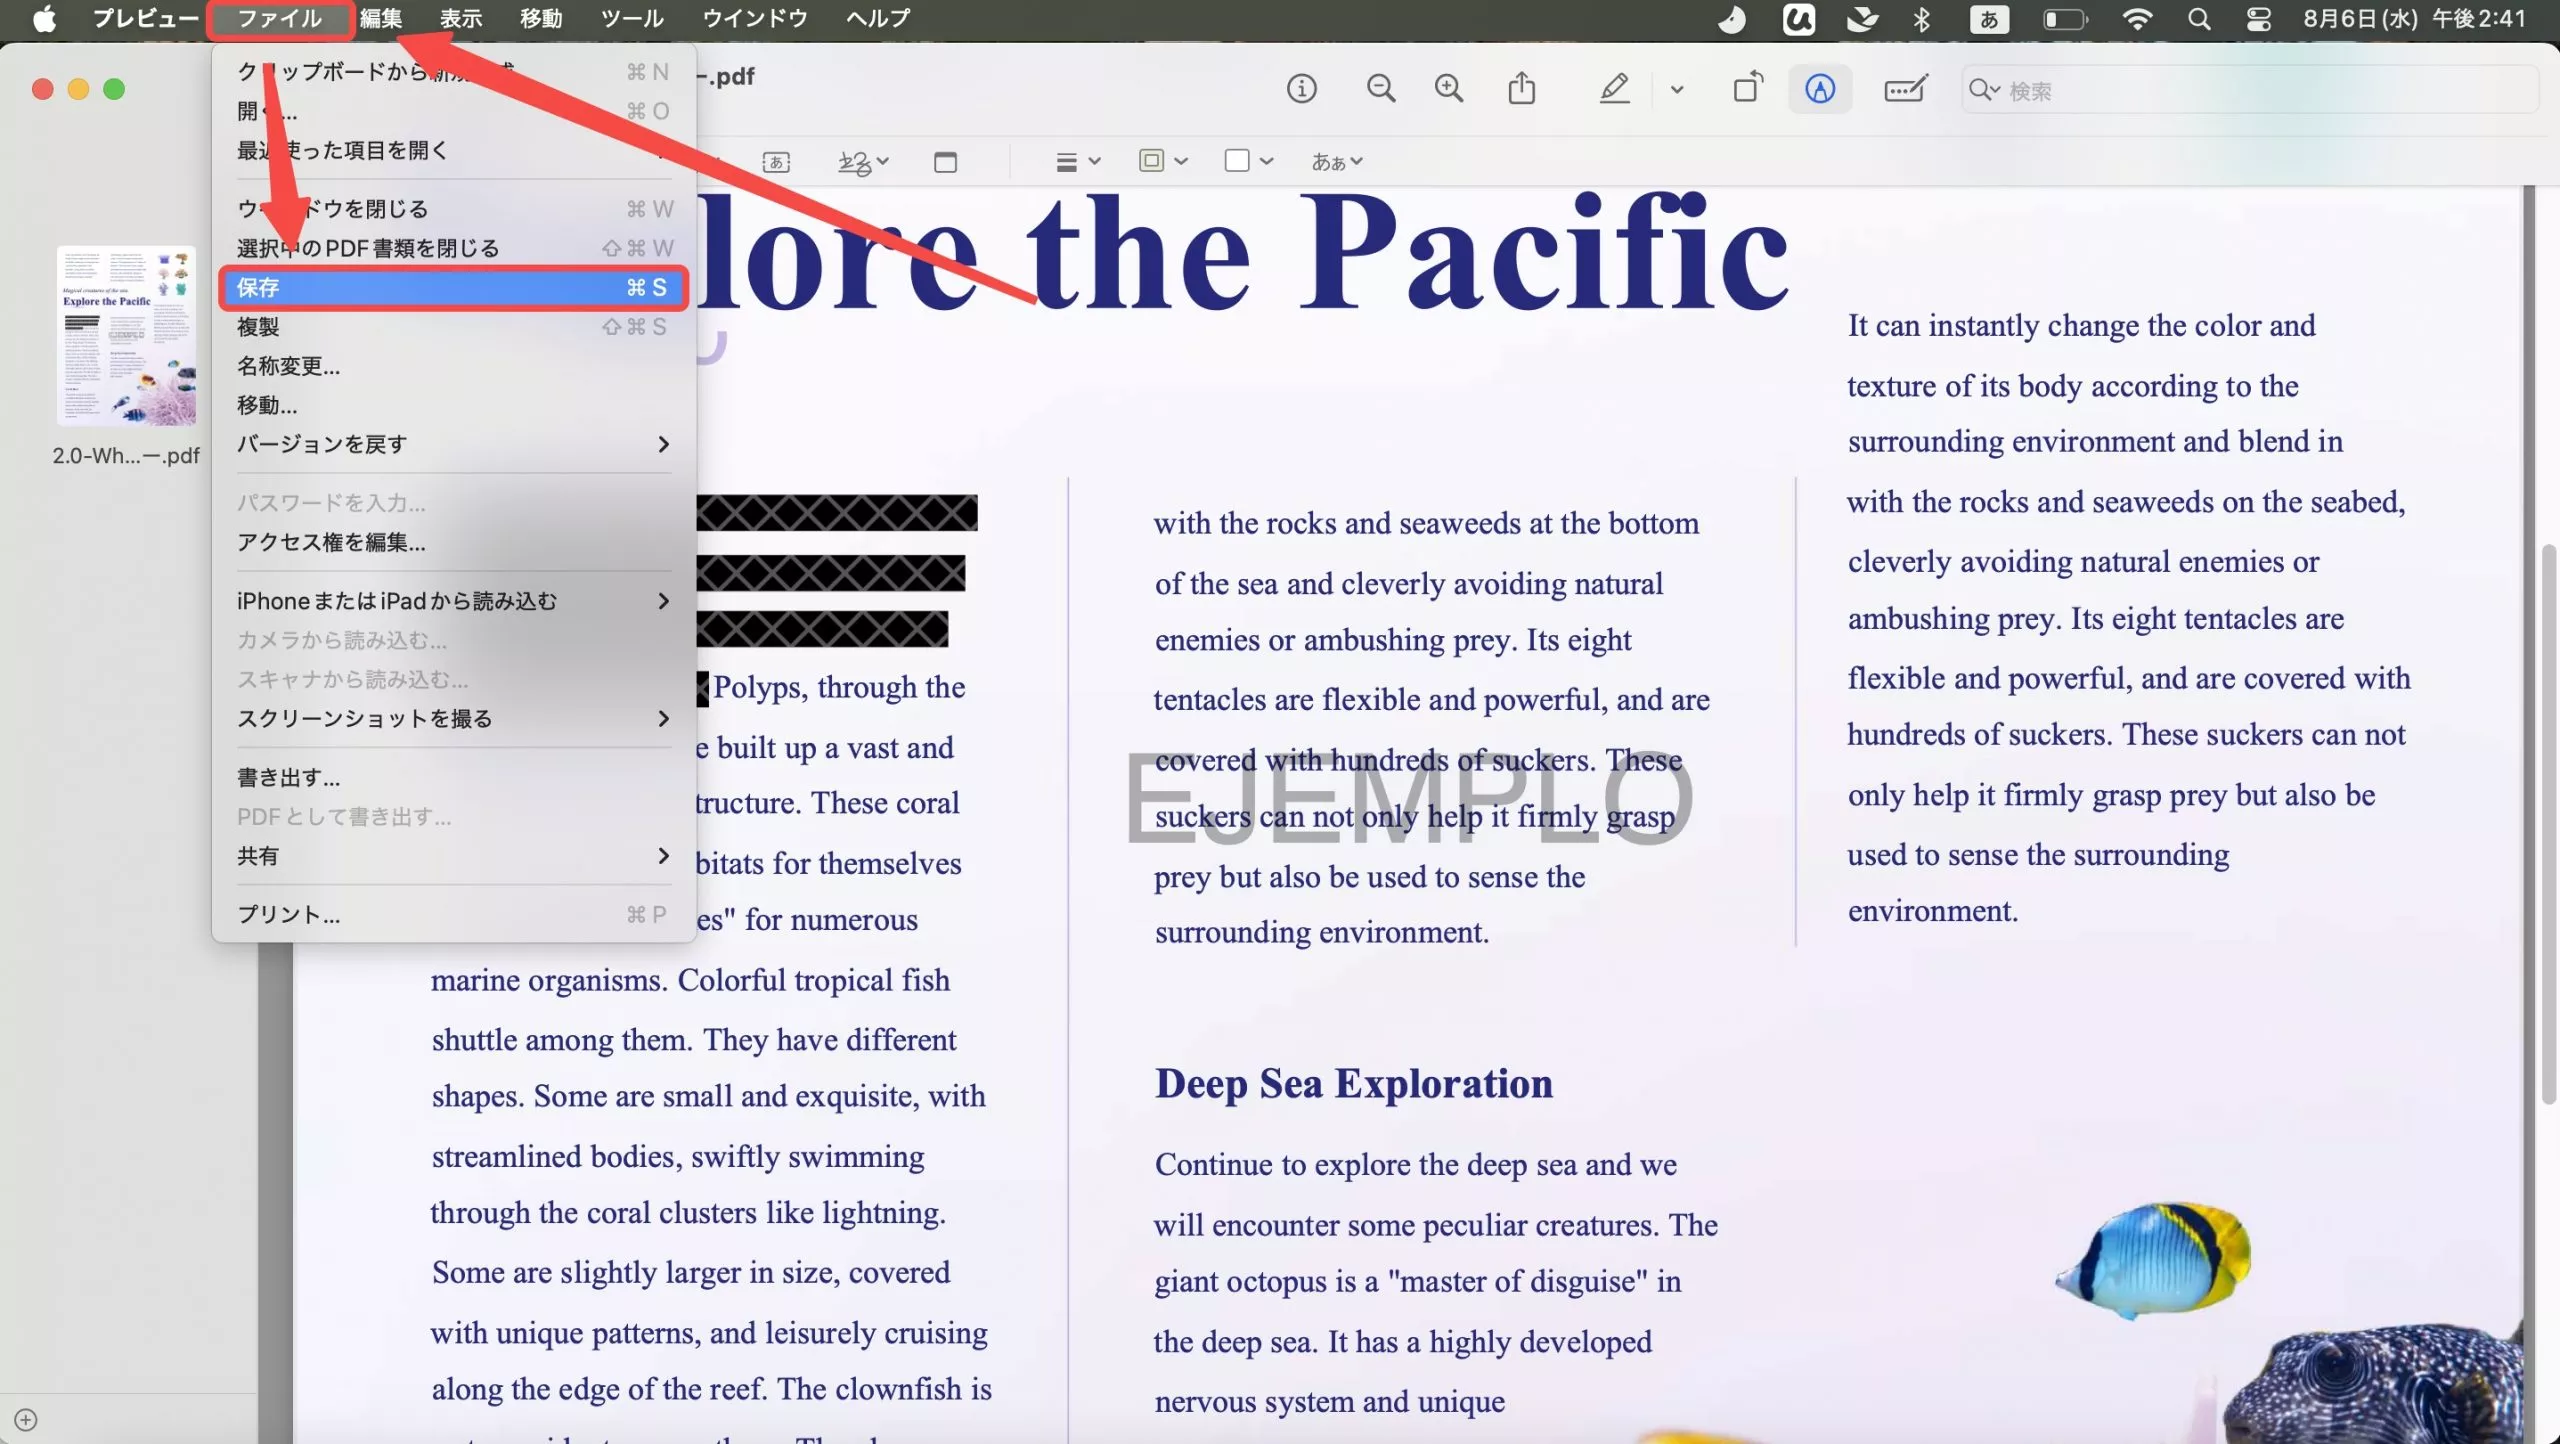Click the battery status icon

pos(2065,19)
